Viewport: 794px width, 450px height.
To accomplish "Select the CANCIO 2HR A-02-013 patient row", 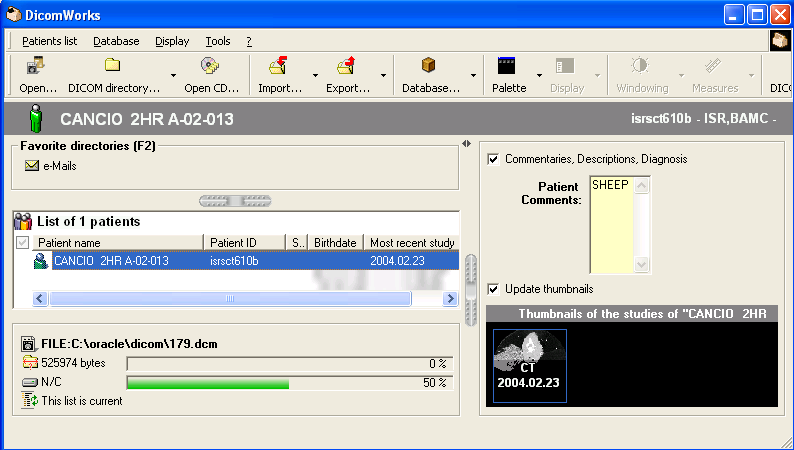I will pos(256,261).
